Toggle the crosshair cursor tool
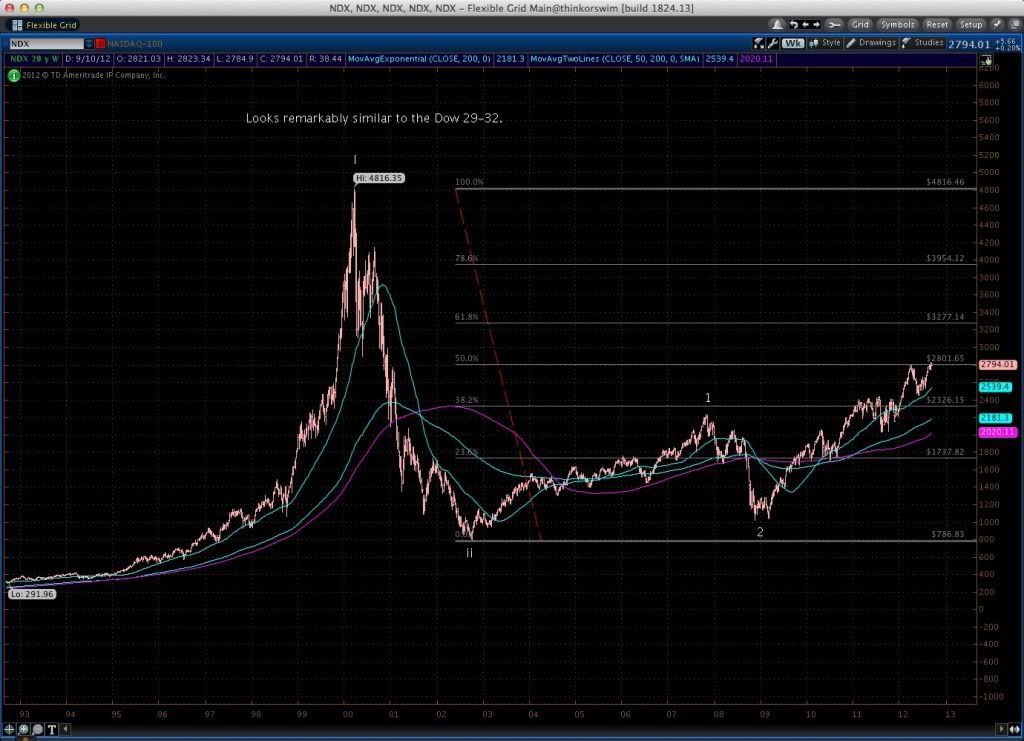The width and height of the screenshot is (1024, 741). pos(11,729)
